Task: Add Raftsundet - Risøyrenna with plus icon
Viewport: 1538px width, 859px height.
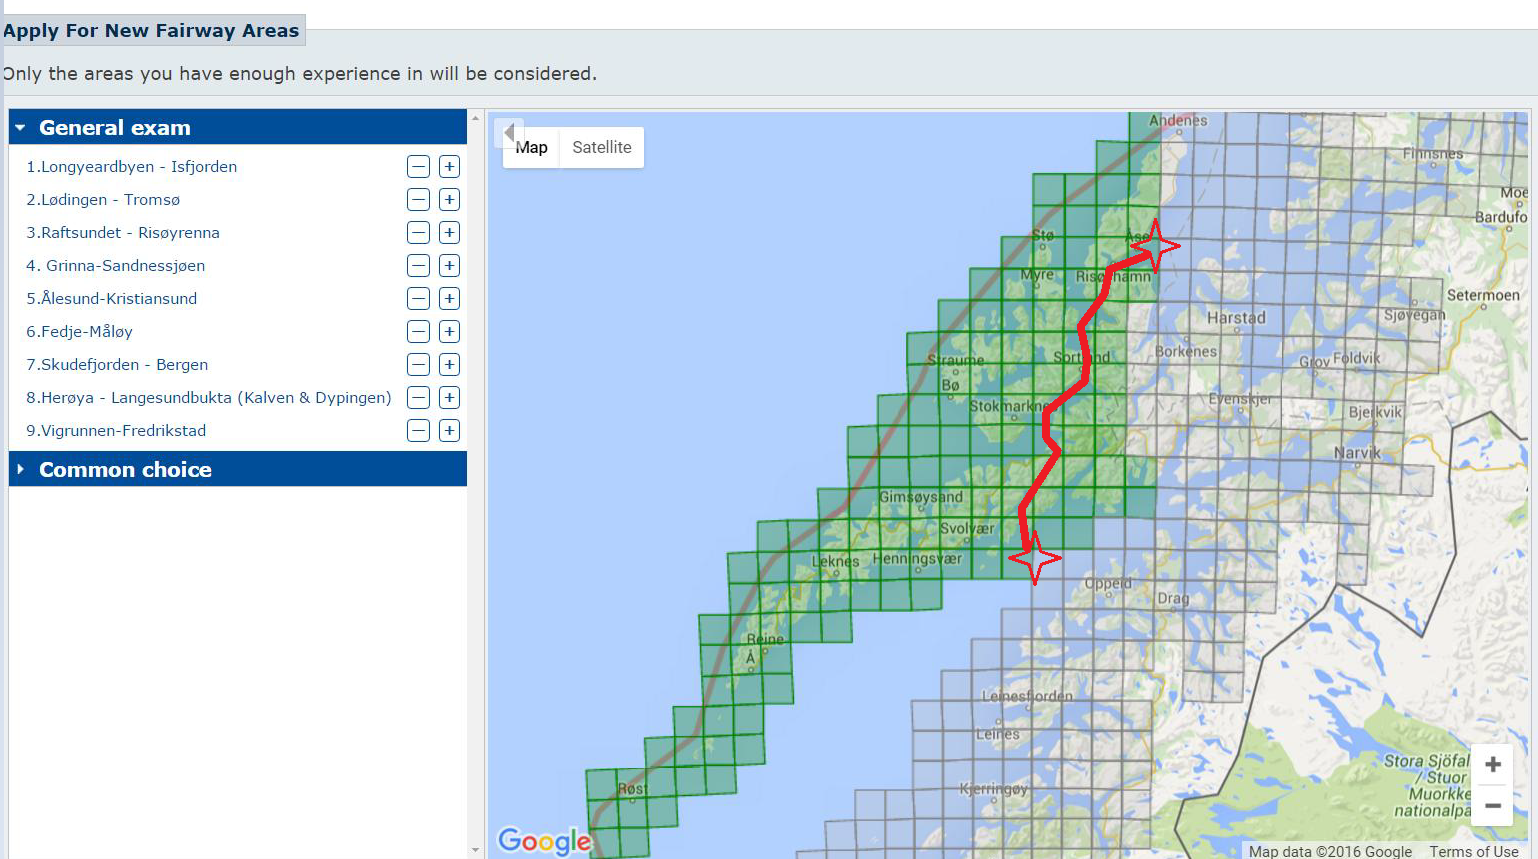Action: [x=449, y=233]
